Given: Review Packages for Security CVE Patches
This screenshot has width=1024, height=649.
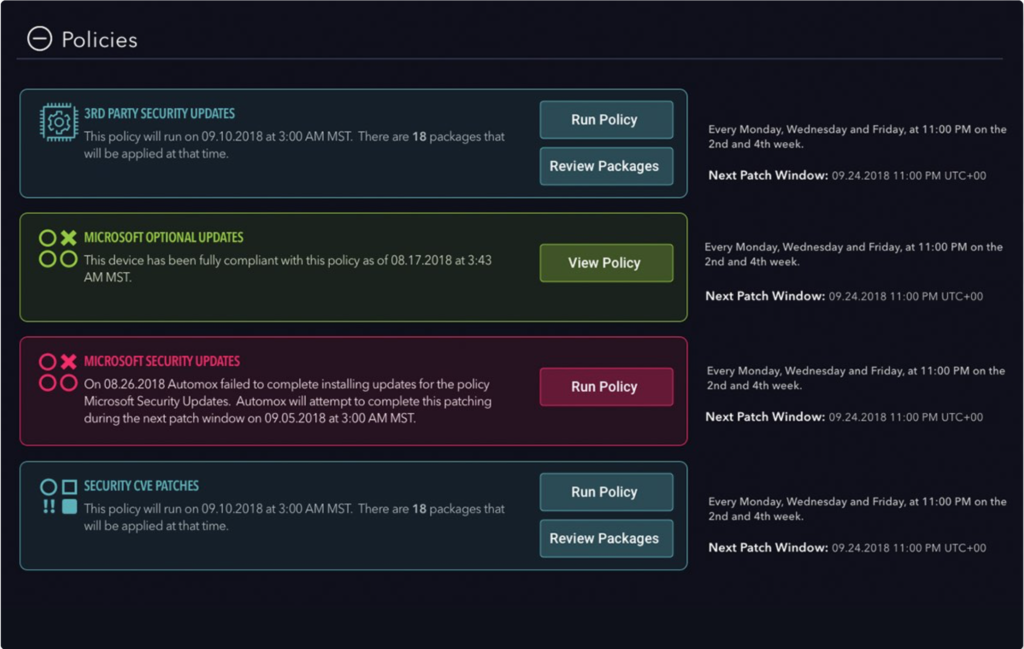Looking at the screenshot, I should point(605,538).
